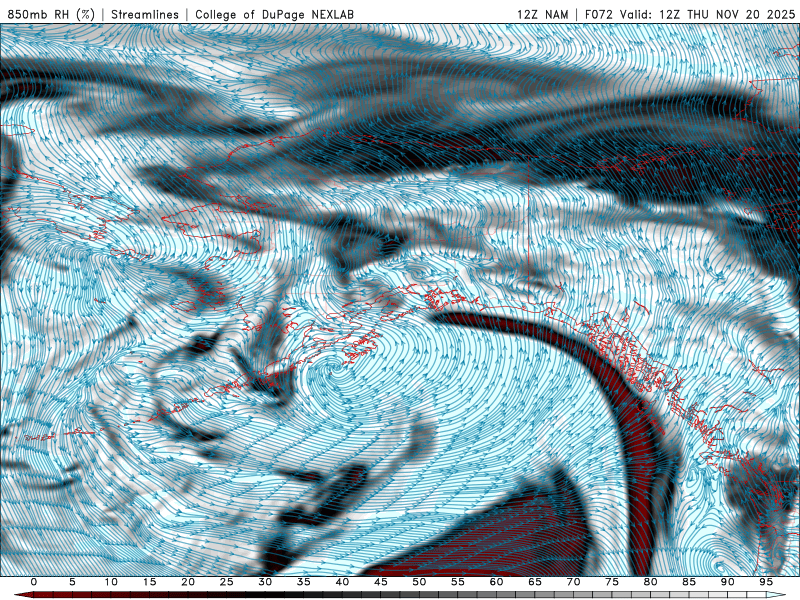Click the "College of DuPage NEXLAB" text
Image resolution: width=800 pixels, height=600 pixels.
pyautogui.click(x=274, y=14)
